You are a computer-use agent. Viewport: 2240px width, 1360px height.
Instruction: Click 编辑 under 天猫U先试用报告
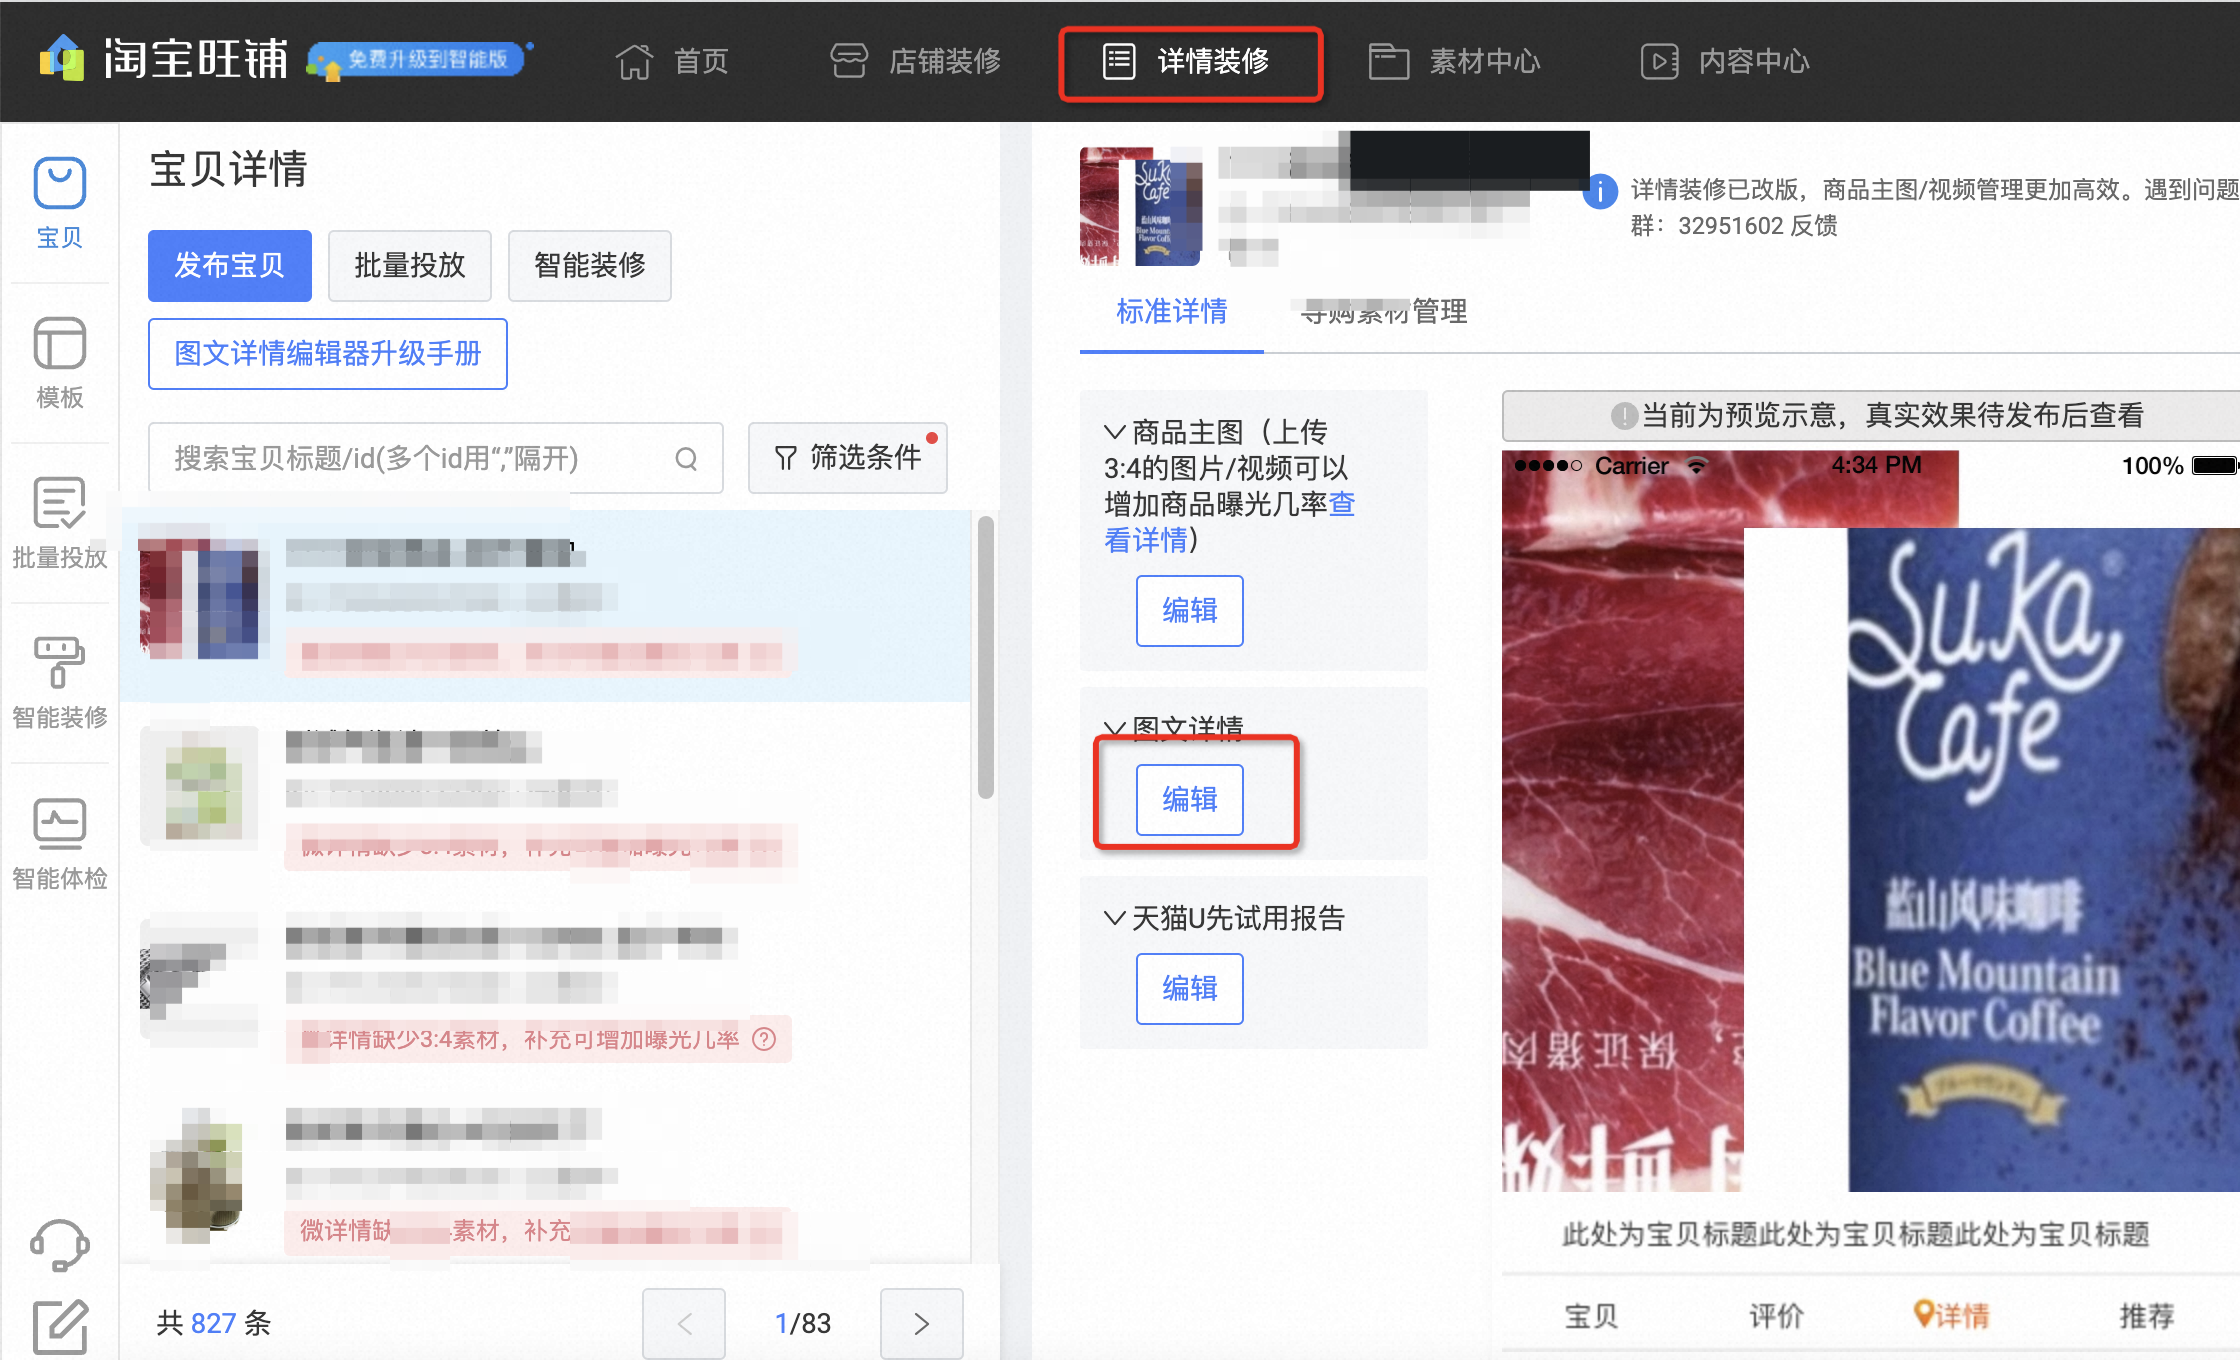click(1190, 989)
